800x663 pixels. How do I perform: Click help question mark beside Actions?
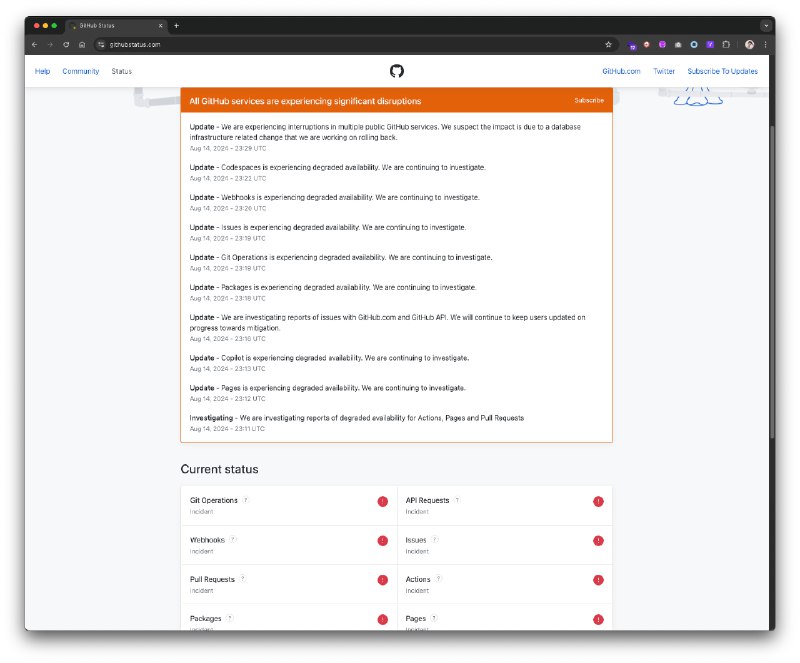[438, 579]
